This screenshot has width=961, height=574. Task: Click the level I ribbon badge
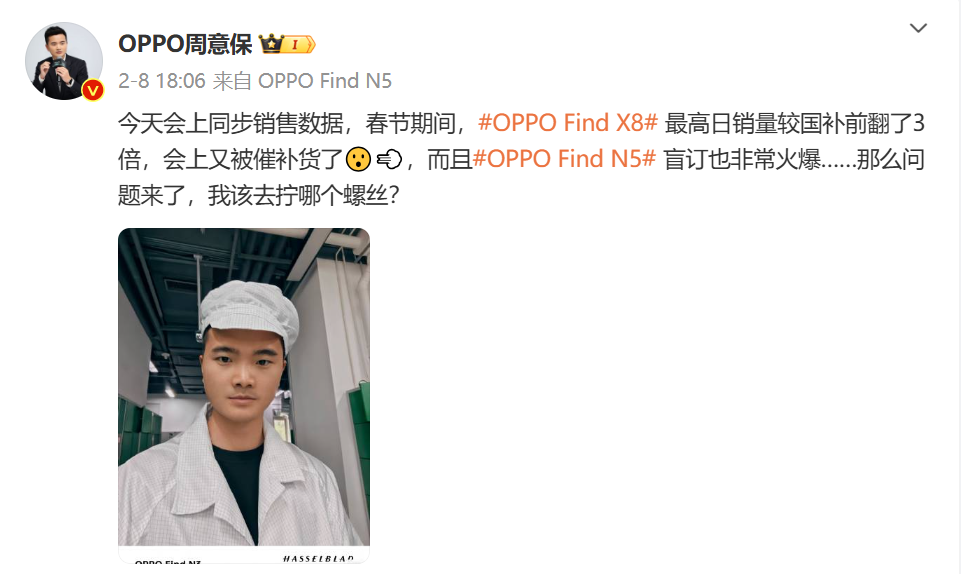pyautogui.click(x=299, y=44)
